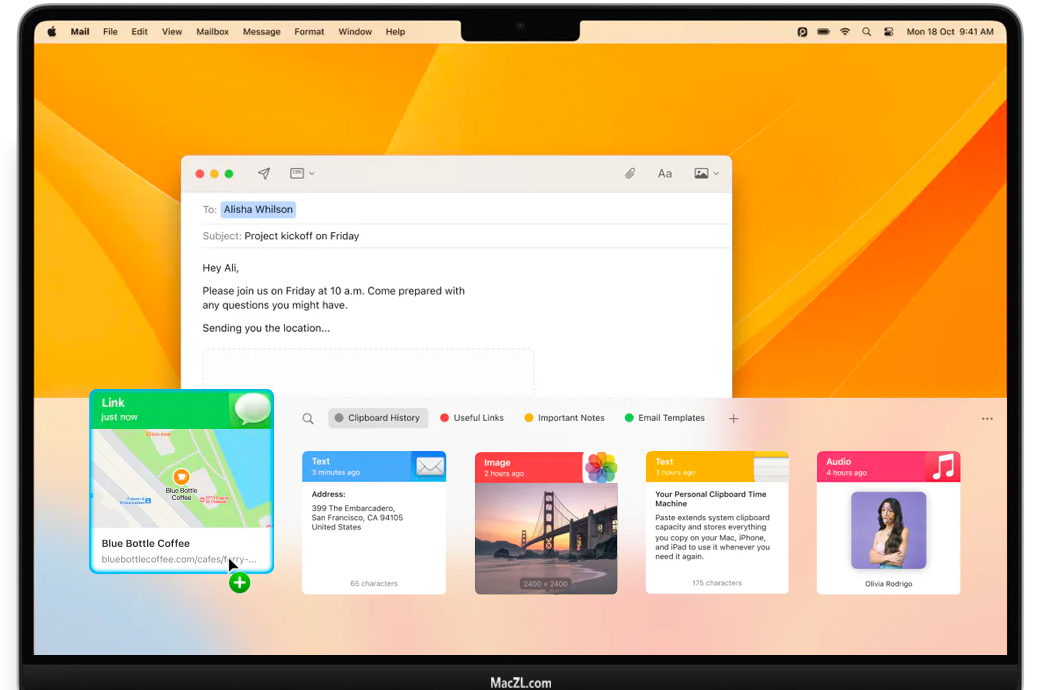Screen dimensions: 1040x690
Task: Open the View menu
Action: pyautogui.click(x=172, y=31)
